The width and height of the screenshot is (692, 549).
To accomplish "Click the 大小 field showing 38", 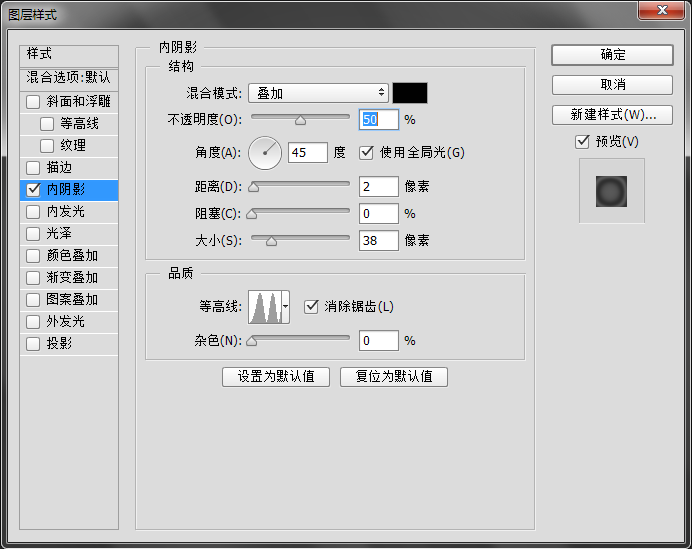I will 379,241.
